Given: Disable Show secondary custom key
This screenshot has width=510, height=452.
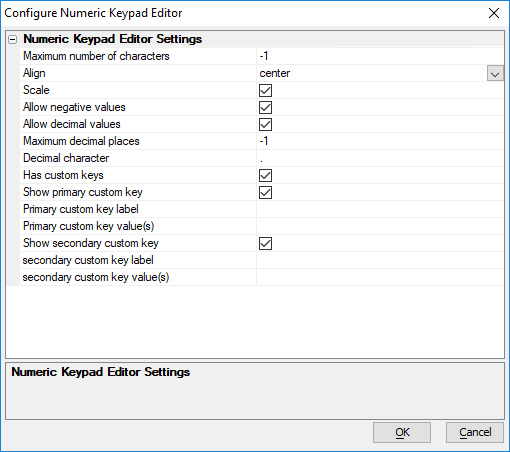Looking at the screenshot, I should coord(265,243).
